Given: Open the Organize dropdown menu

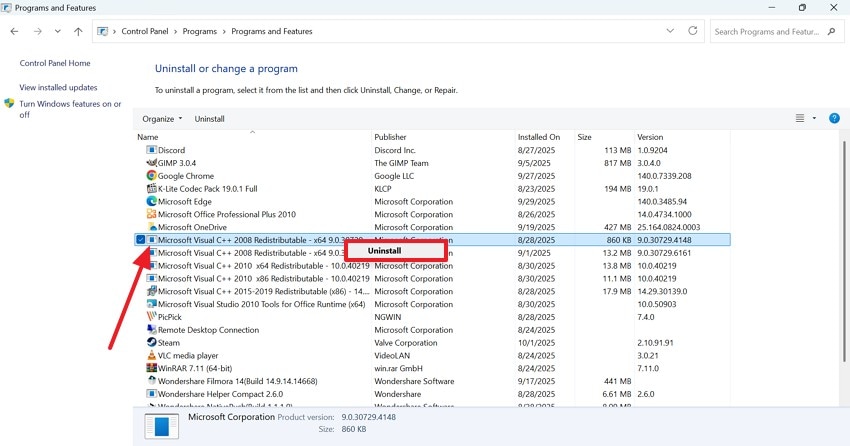Looking at the screenshot, I should pyautogui.click(x=162, y=119).
